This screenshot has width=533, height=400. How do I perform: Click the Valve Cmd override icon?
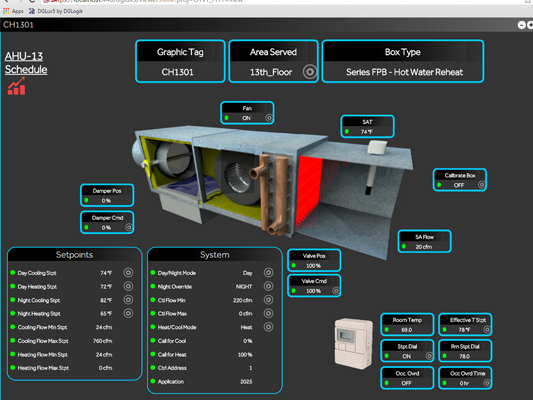pyautogui.click(x=336, y=291)
